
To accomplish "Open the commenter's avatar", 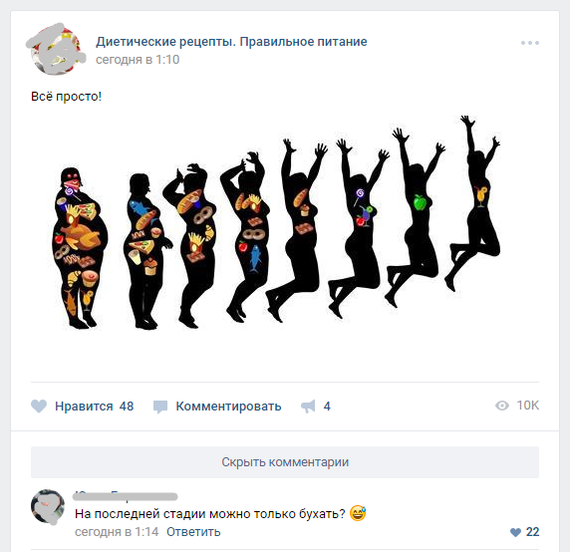I will point(48,506).
